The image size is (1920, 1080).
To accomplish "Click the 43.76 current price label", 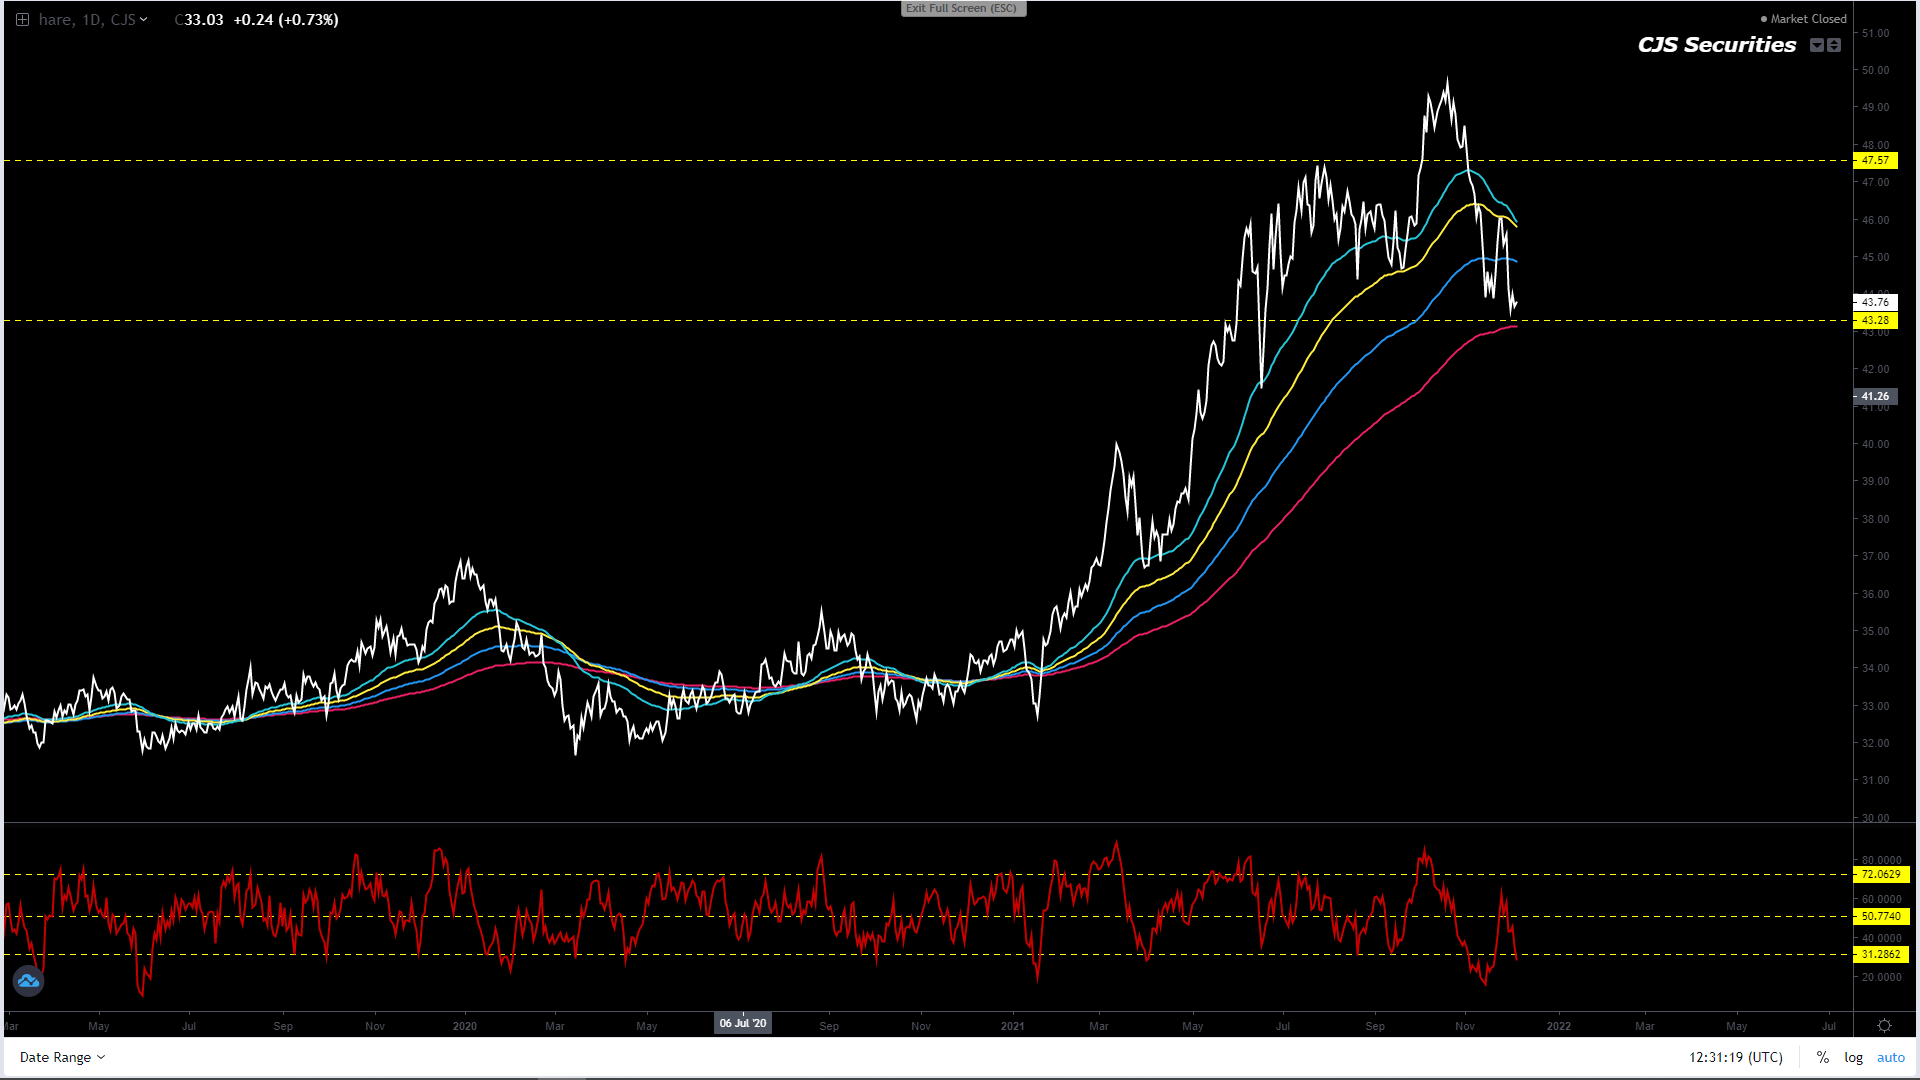I will (x=1875, y=302).
